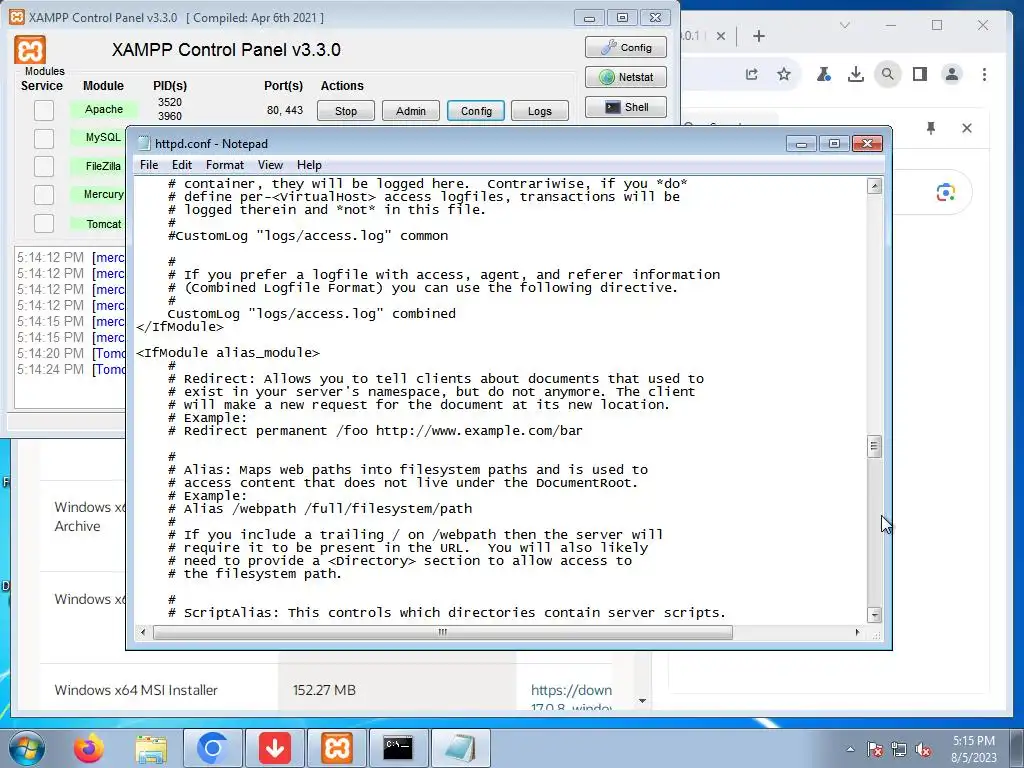Click the network tray icon
The height and width of the screenshot is (768, 1024).
(x=899, y=749)
